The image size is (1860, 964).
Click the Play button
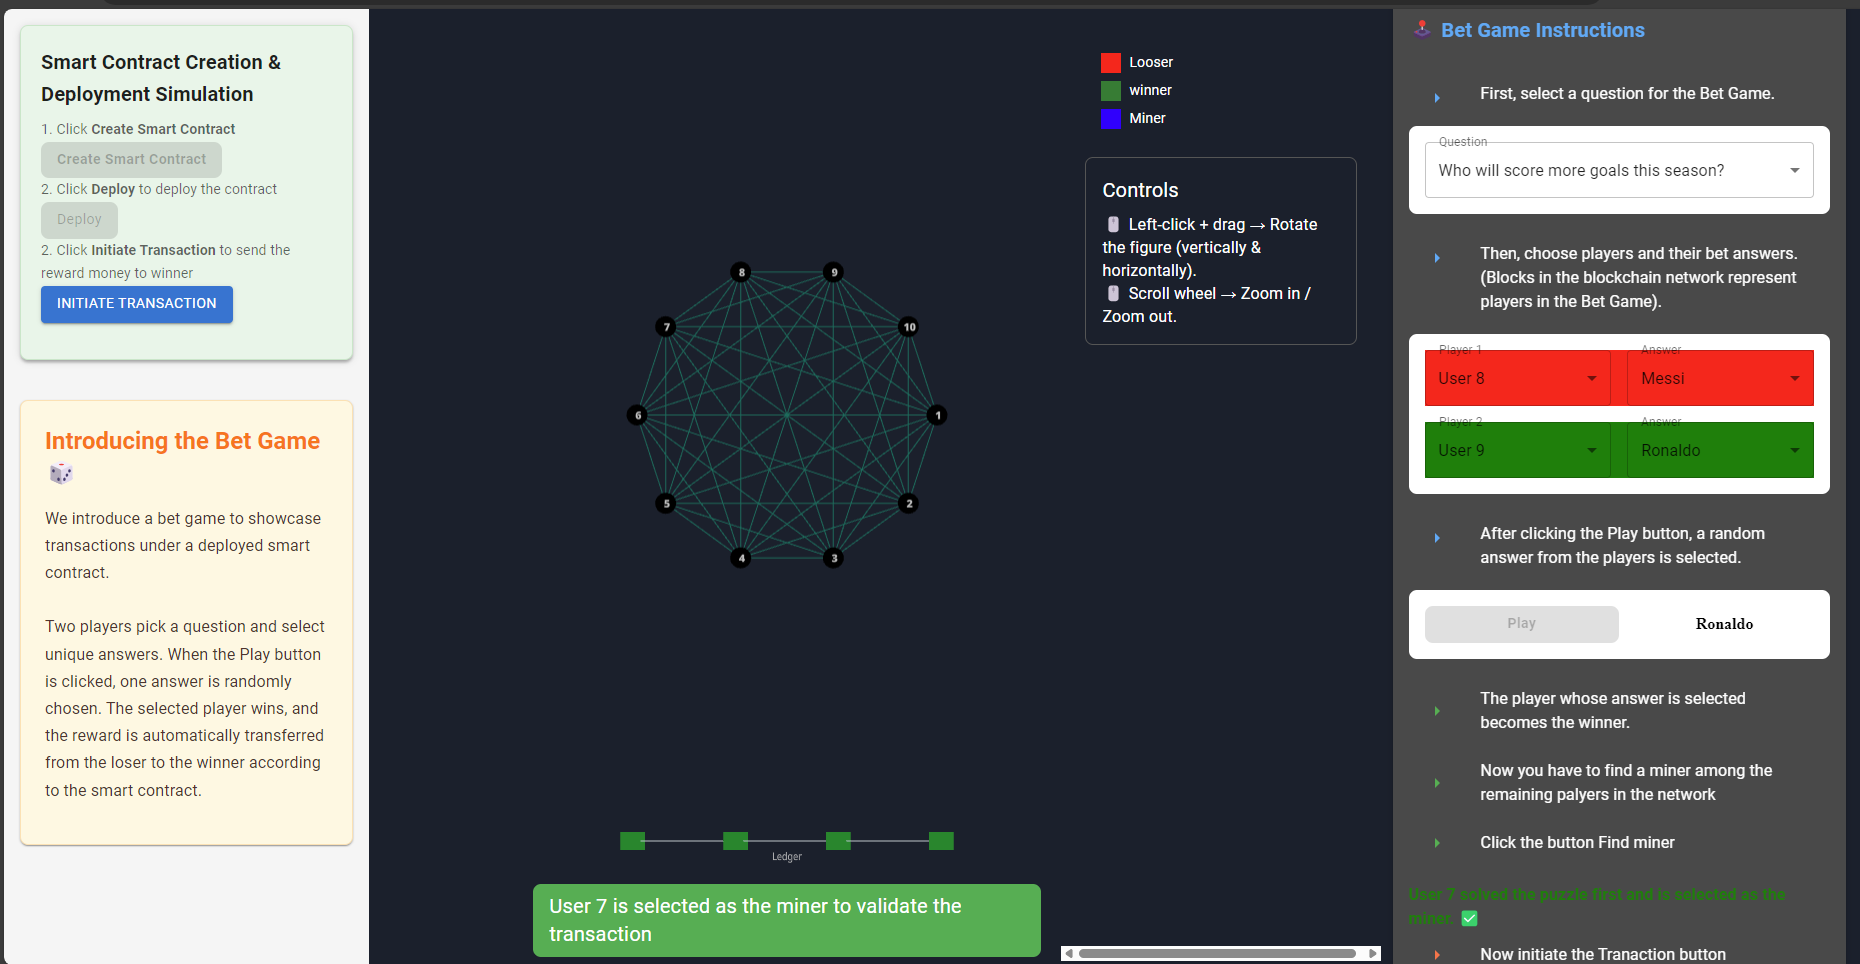click(x=1521, y=624)
